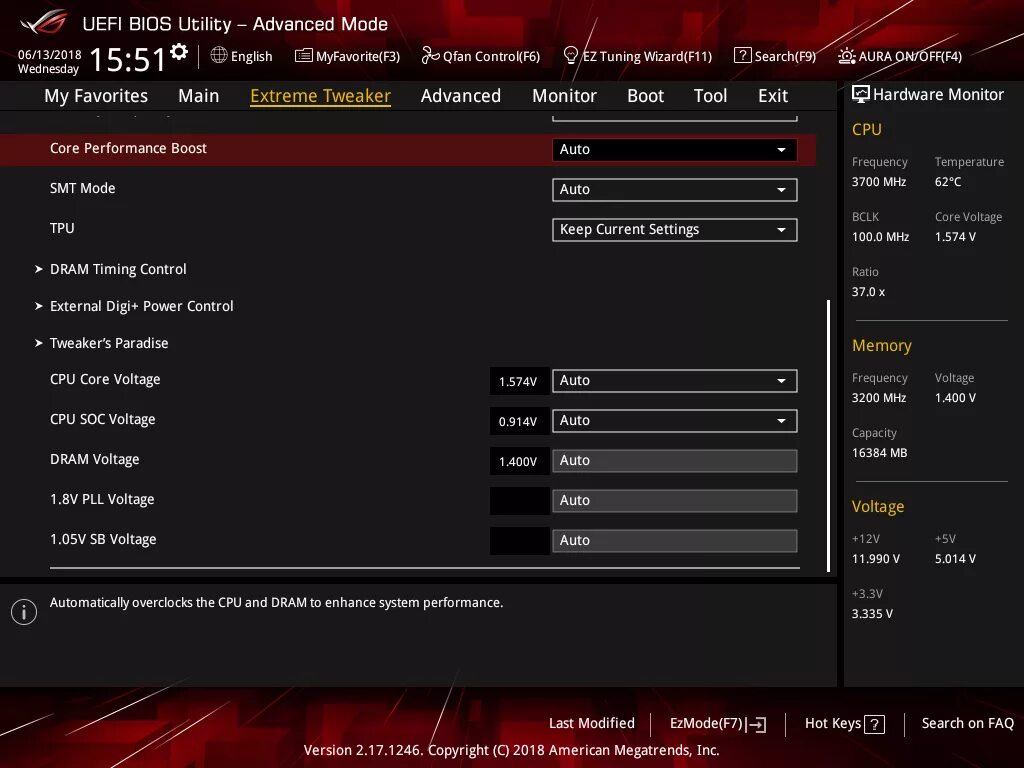
Task: Go to the Exit tab
Action: tap(773, 96)
